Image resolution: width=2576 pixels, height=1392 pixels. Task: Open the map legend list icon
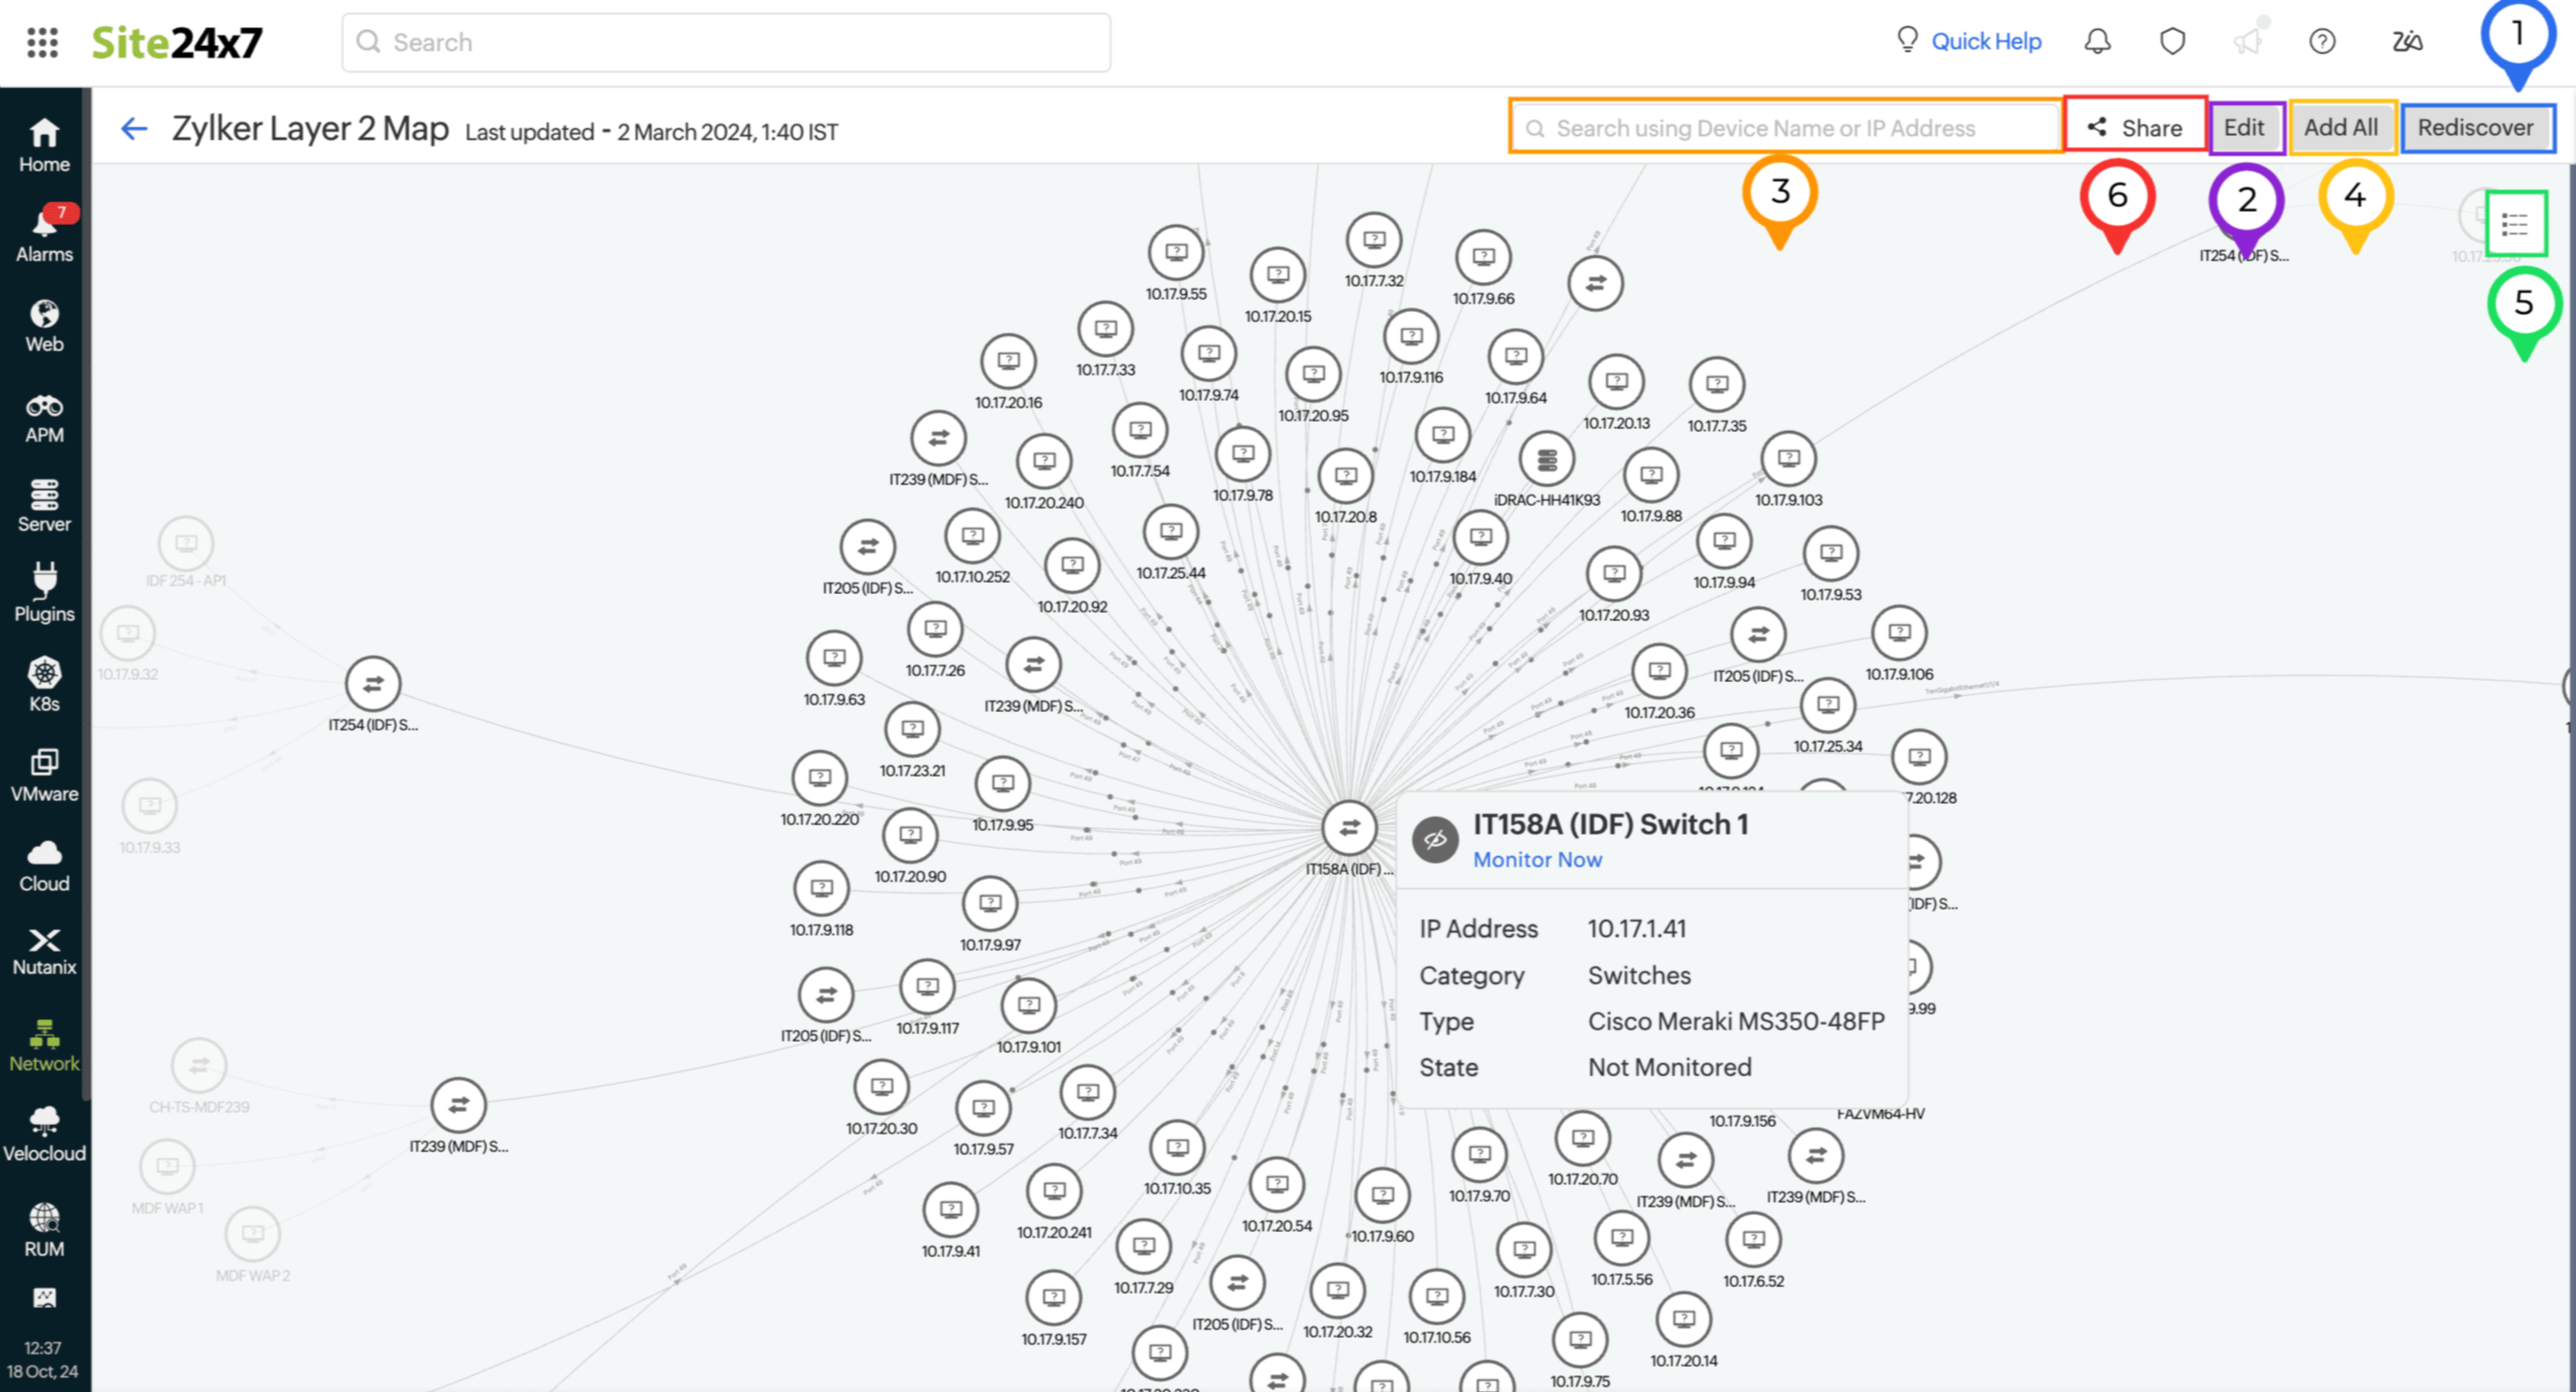2515,224
